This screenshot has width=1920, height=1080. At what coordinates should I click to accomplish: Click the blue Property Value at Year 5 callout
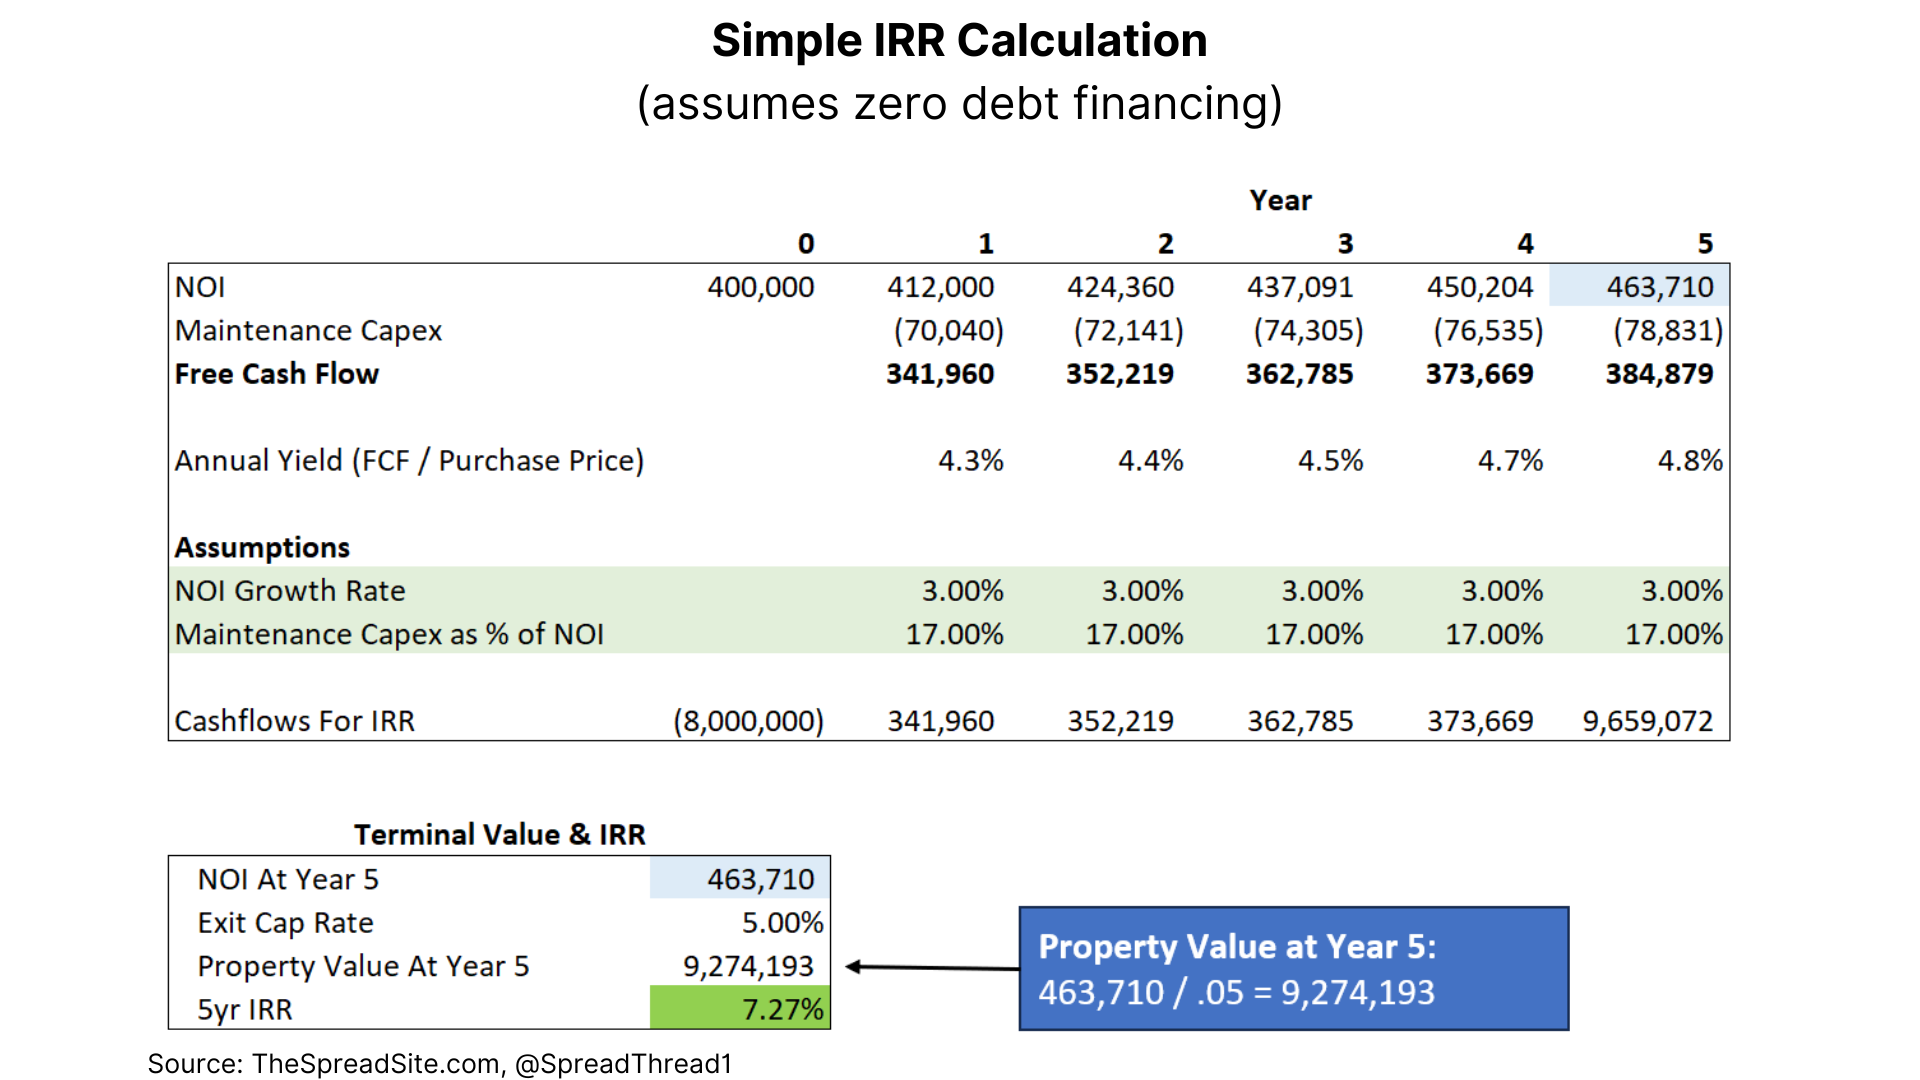tap(1293, 968)
